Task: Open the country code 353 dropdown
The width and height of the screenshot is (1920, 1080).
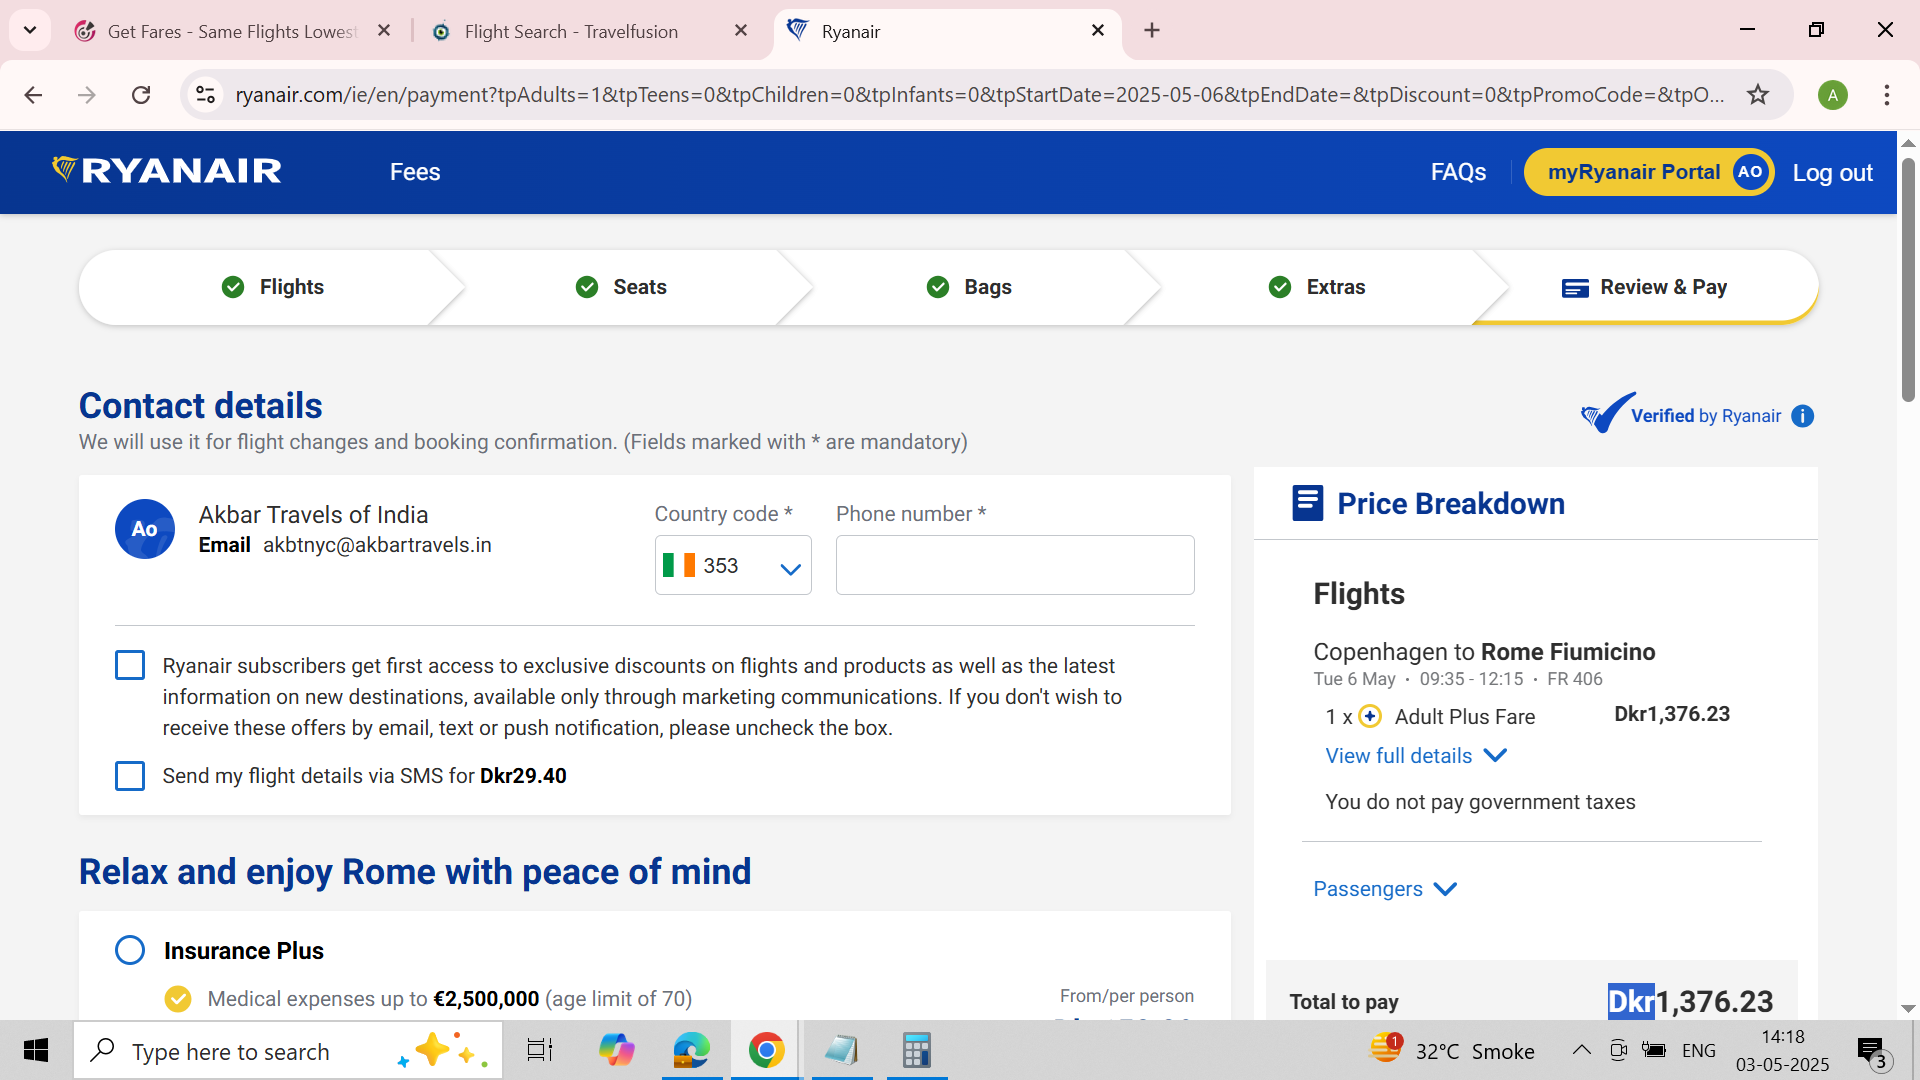Action: pyautogui.click(x=733, y=566)
